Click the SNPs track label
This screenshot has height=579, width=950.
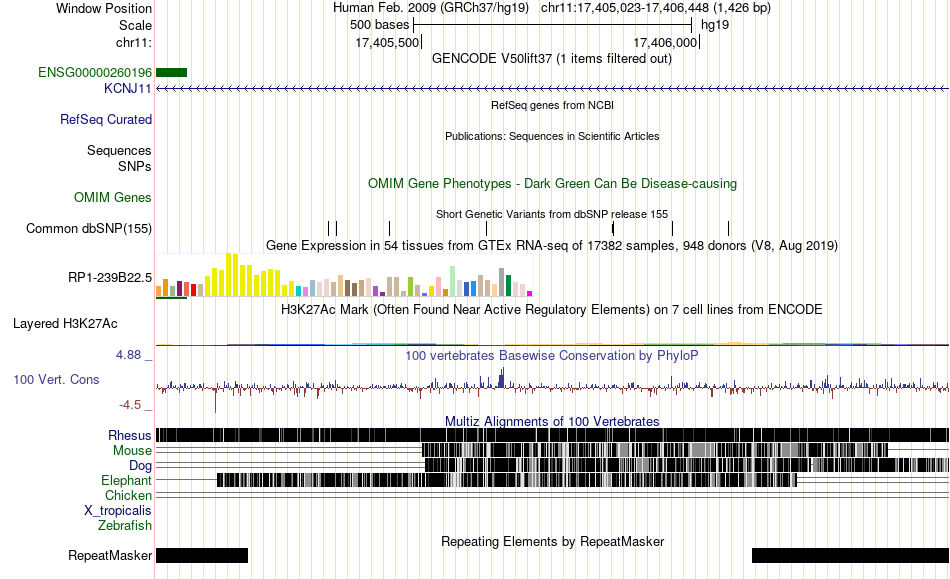tap(135, 166)
